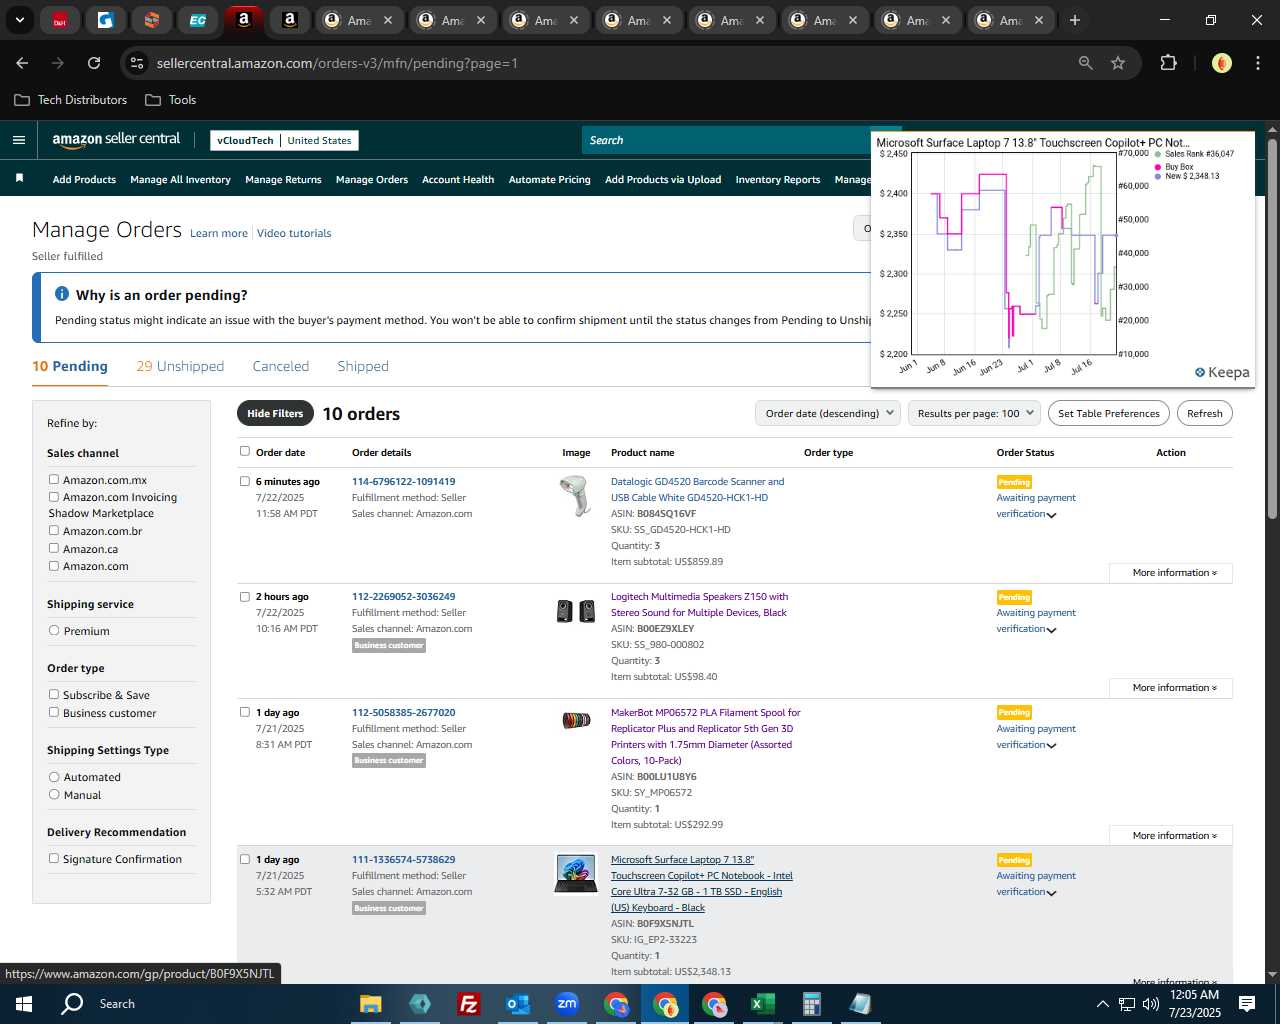
Task: Reload the page with the browser refresh icon
Action: coord(94,63)
